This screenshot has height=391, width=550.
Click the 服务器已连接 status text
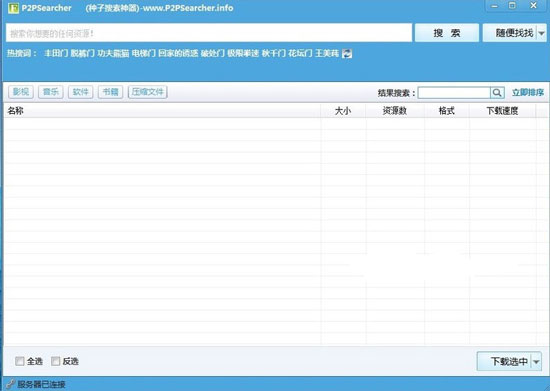click(x=41, y=384)
